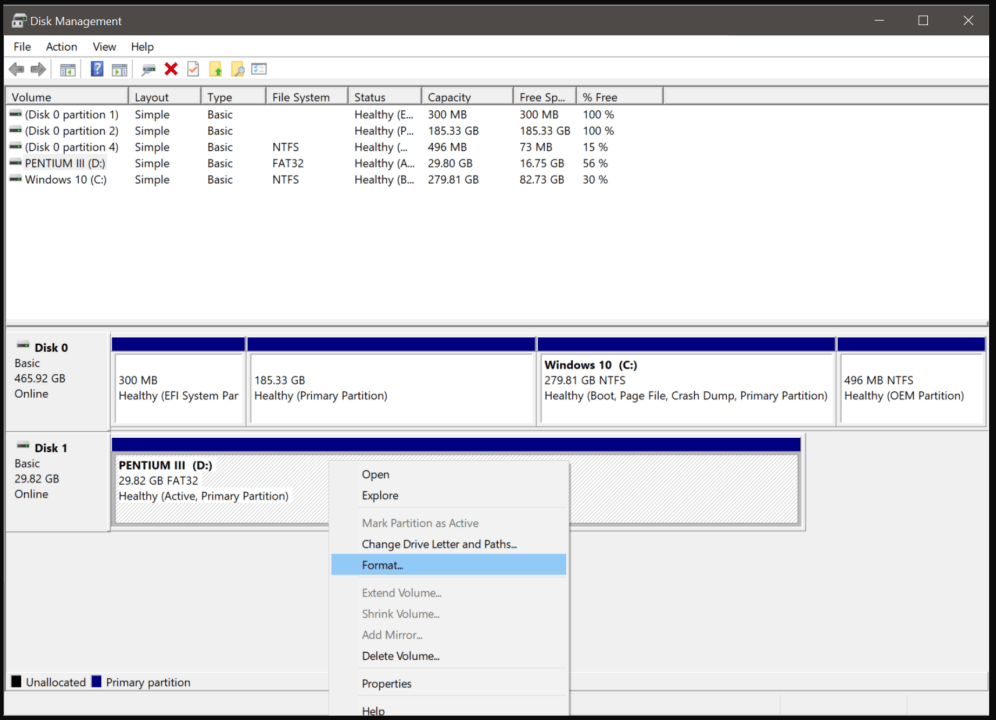The image size is (996, 720).
Task: Open the Action menu
Action: tap(61, 46)
